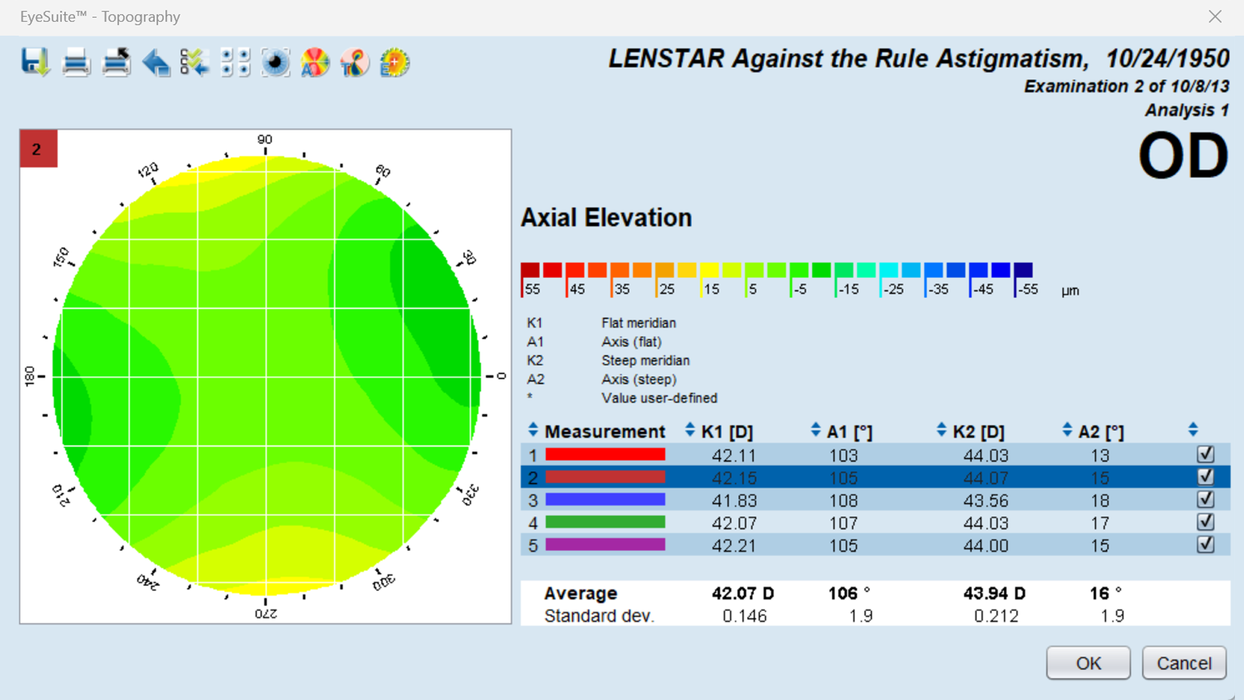
Task: Sort by the K2 [D] column arrows
Action: [941, 431]
